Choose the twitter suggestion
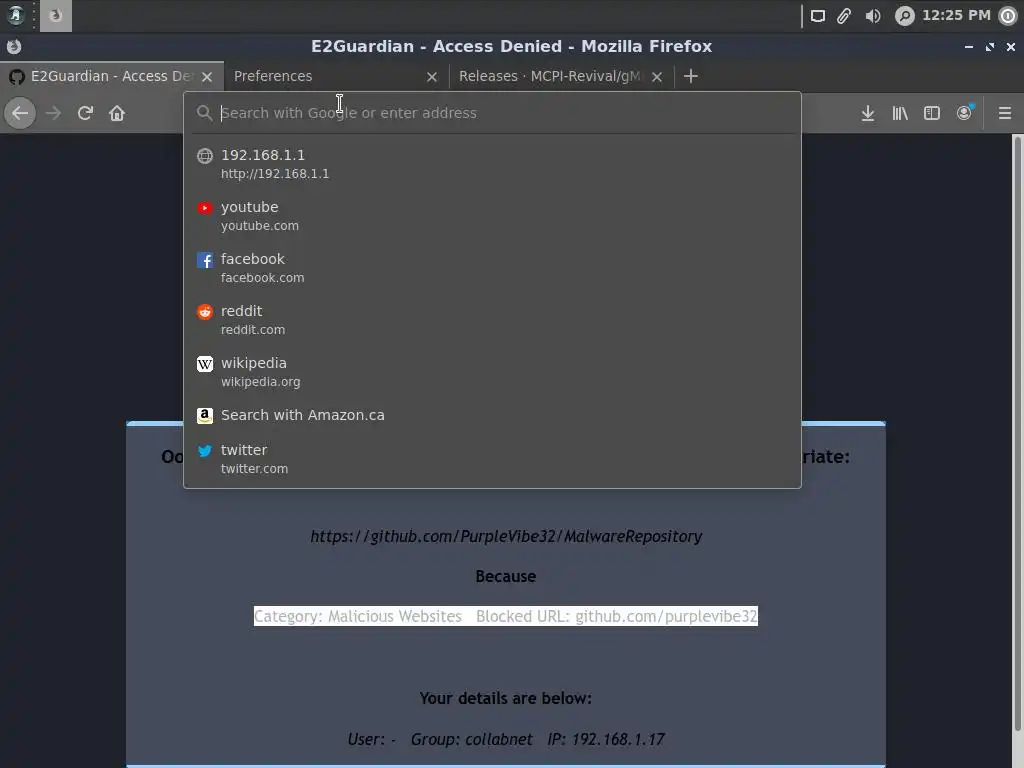Image resolution: width=1024 pixels, height=768 pixels. tap(492, 458)
